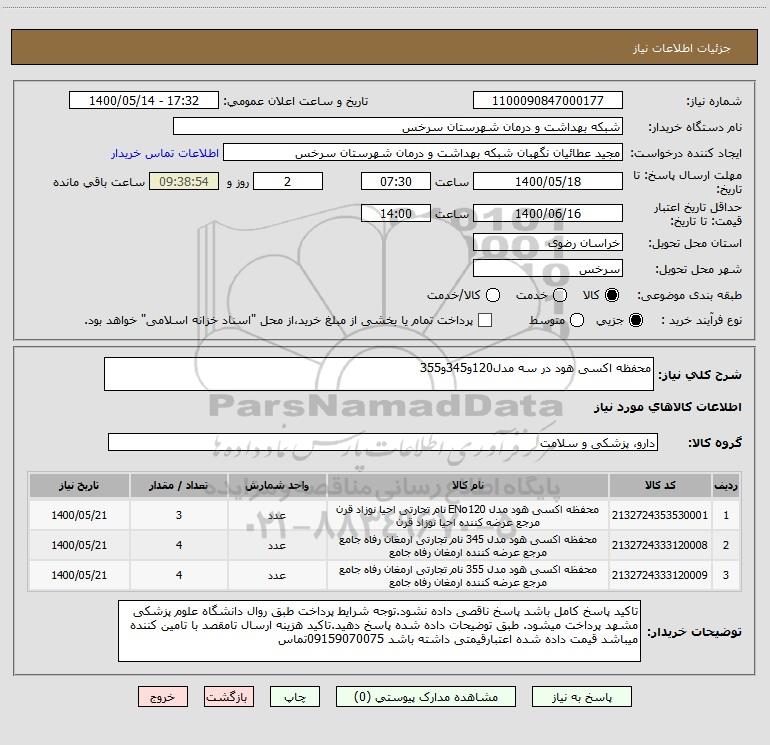Click item code 2132724333120008
Viewport: 770px width, 745px height.
pos(660,545)
